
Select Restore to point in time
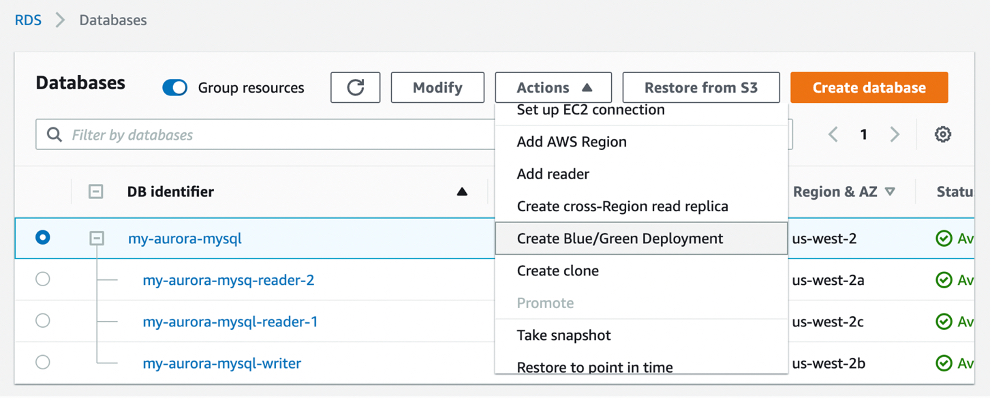pyautogui.click(x=641, y=365)
